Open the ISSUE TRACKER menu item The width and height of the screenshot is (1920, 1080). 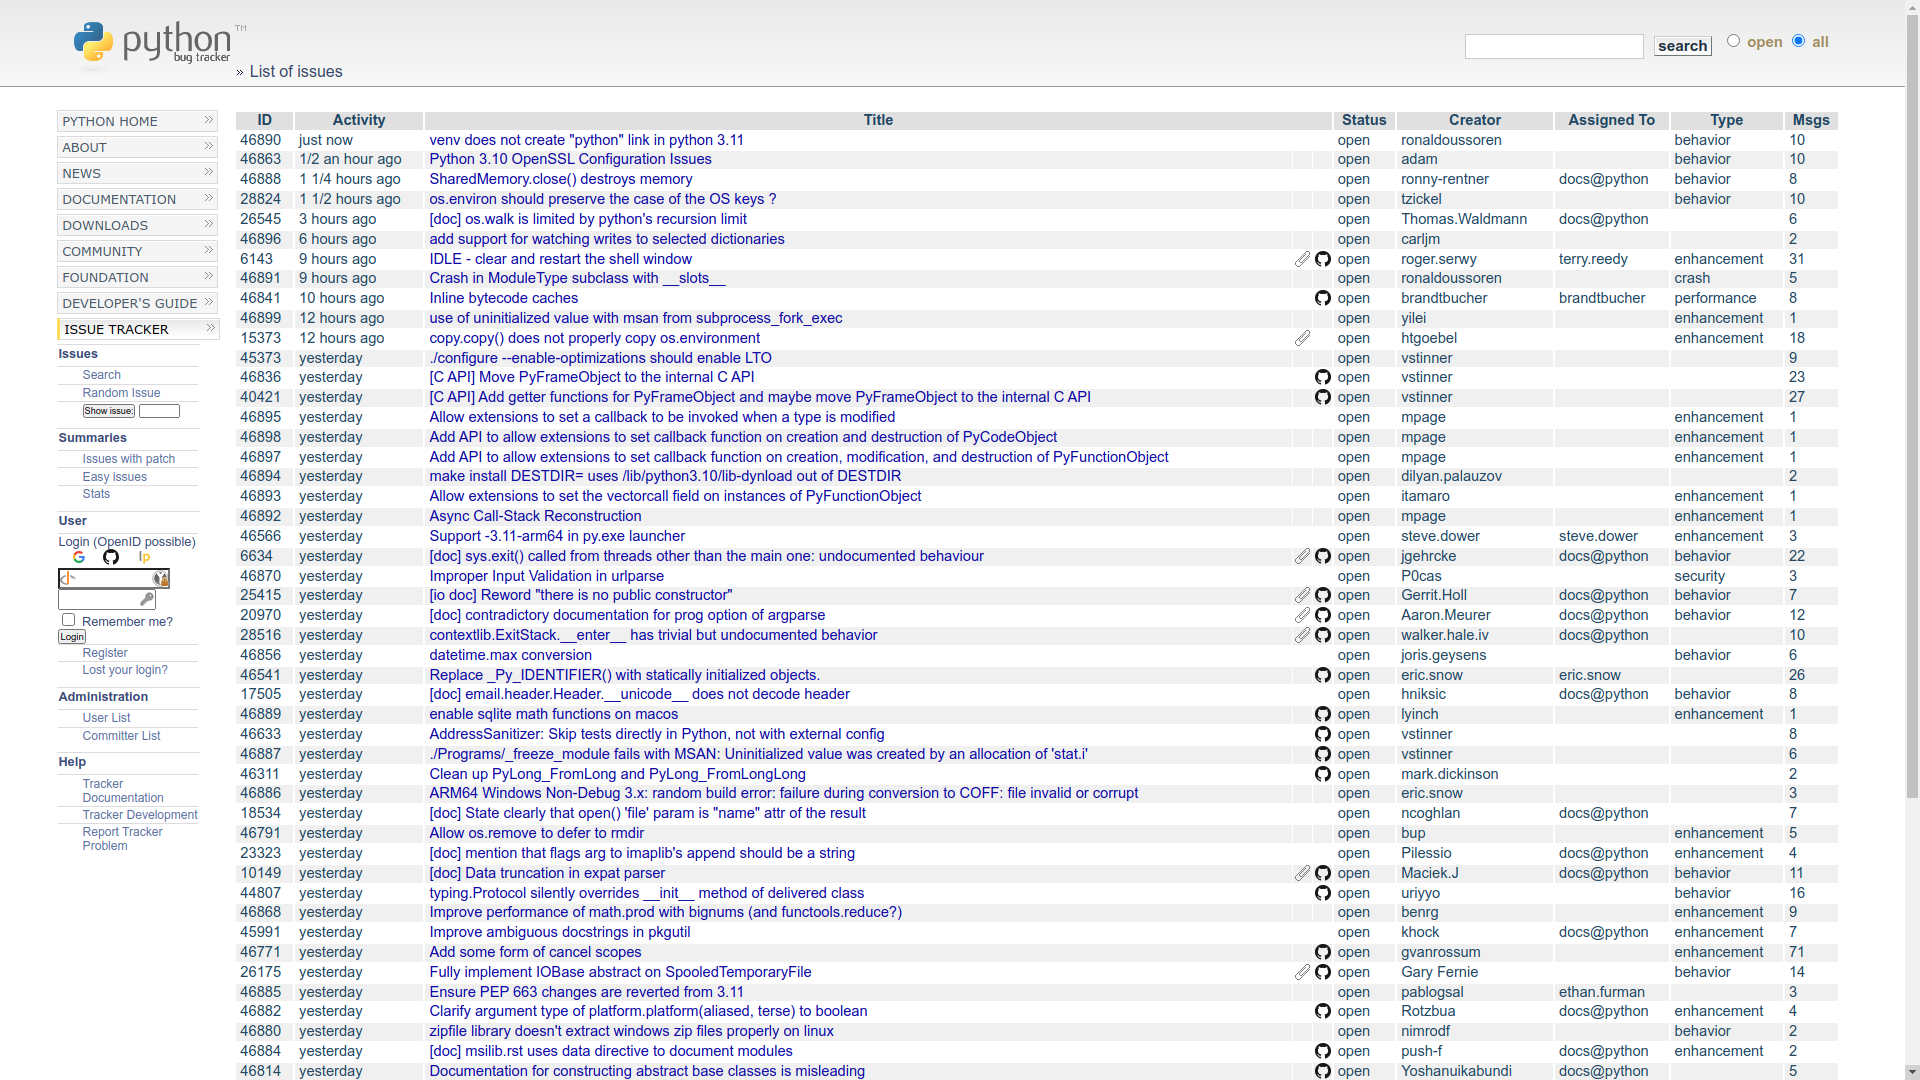point(138,329)
